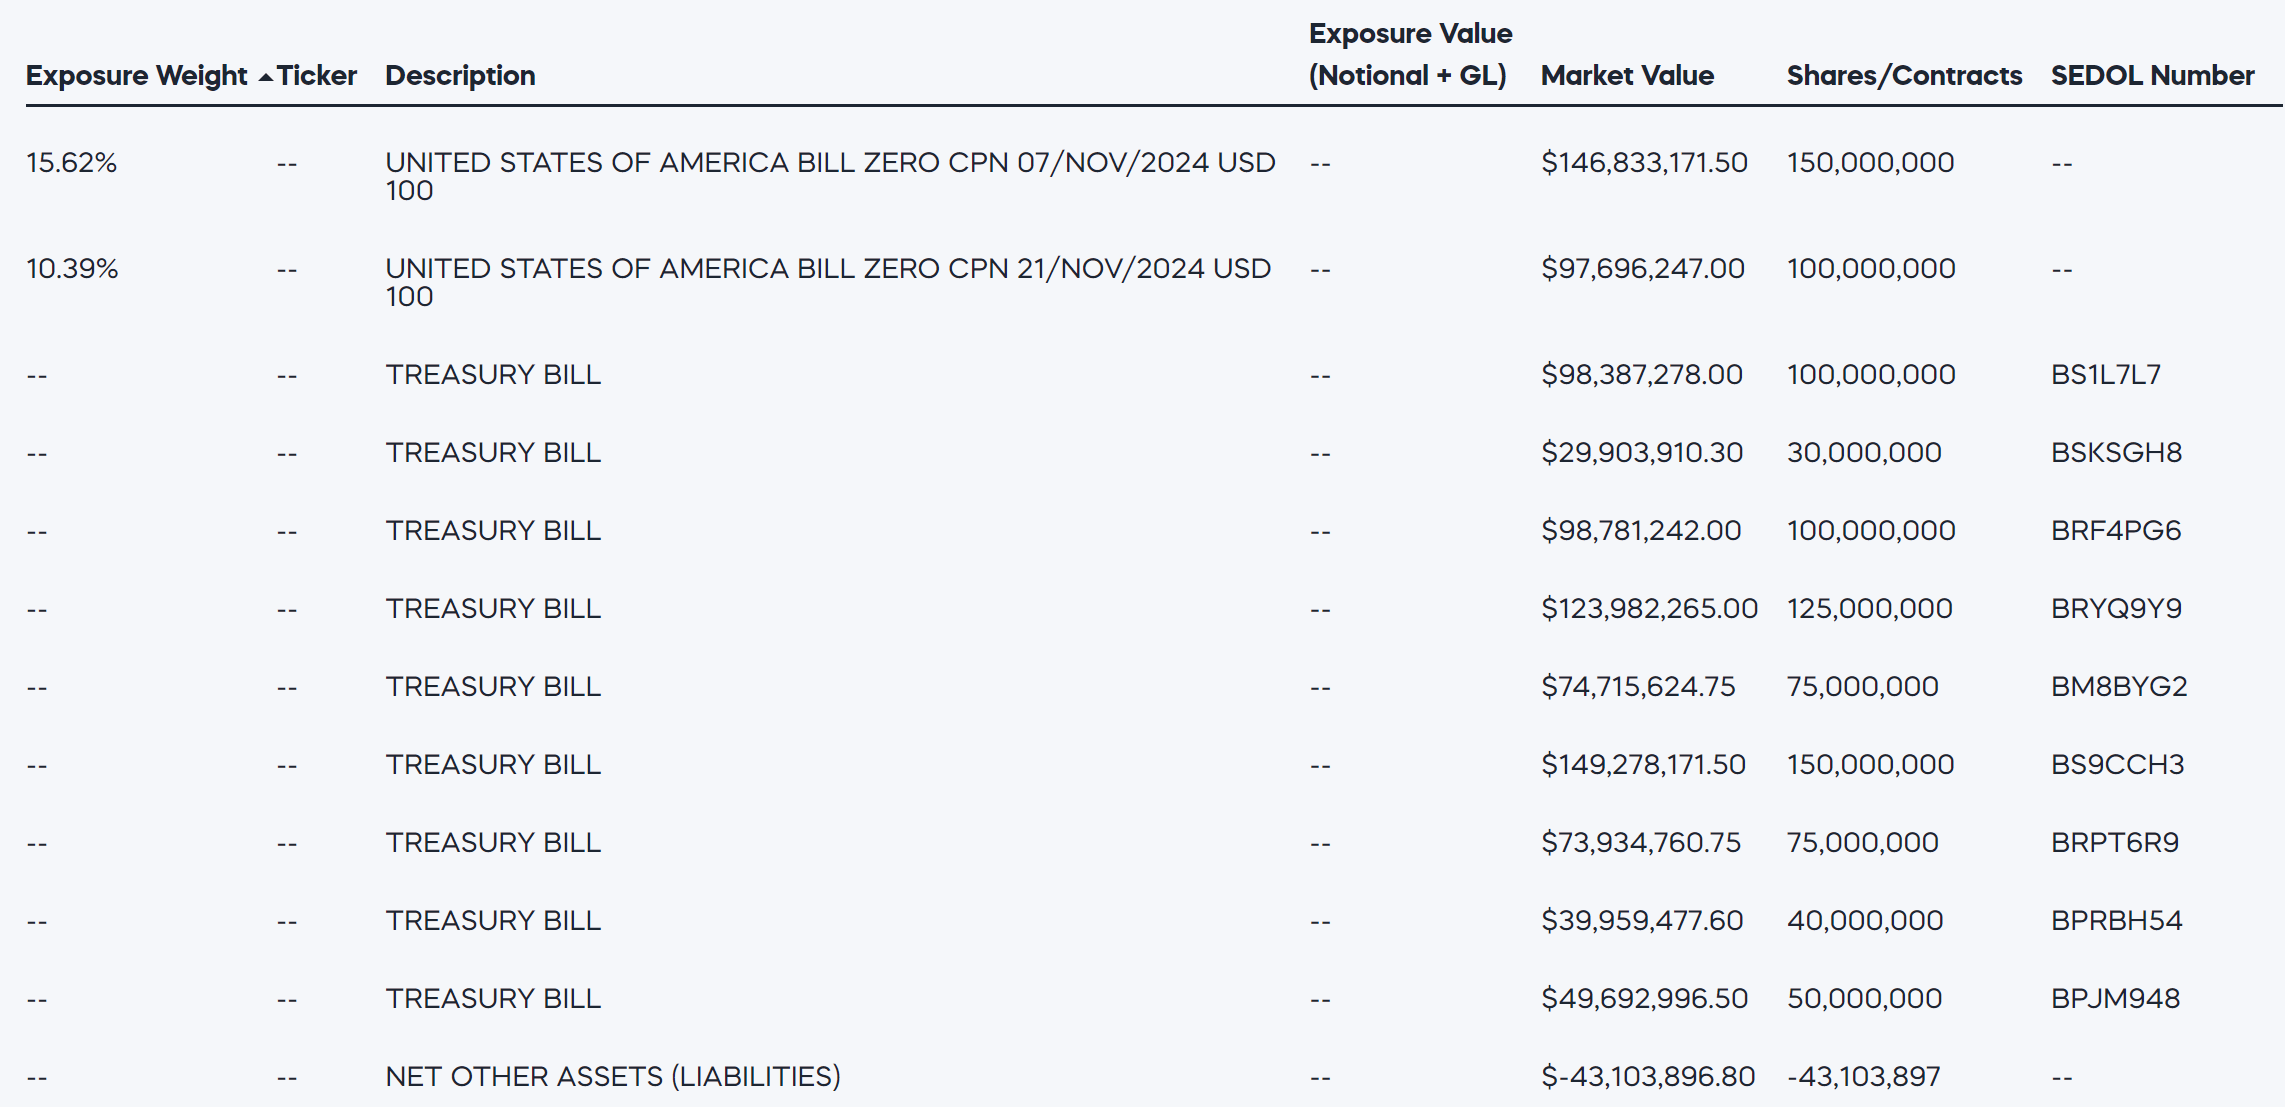Select SEDOL number BRF4PG6
The width and height of the screenshot is (2285, 1107).
[2116, 531]
